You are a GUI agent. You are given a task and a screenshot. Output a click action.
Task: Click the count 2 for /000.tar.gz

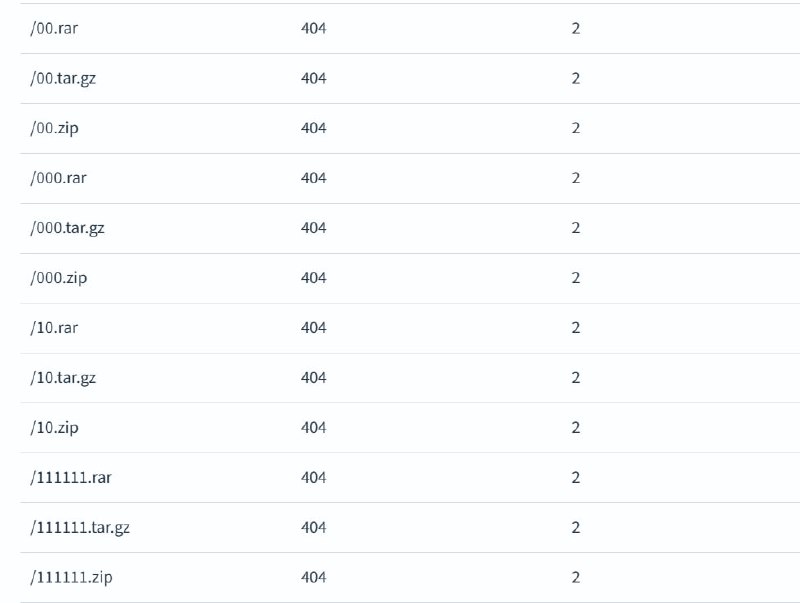coord(576,228)
